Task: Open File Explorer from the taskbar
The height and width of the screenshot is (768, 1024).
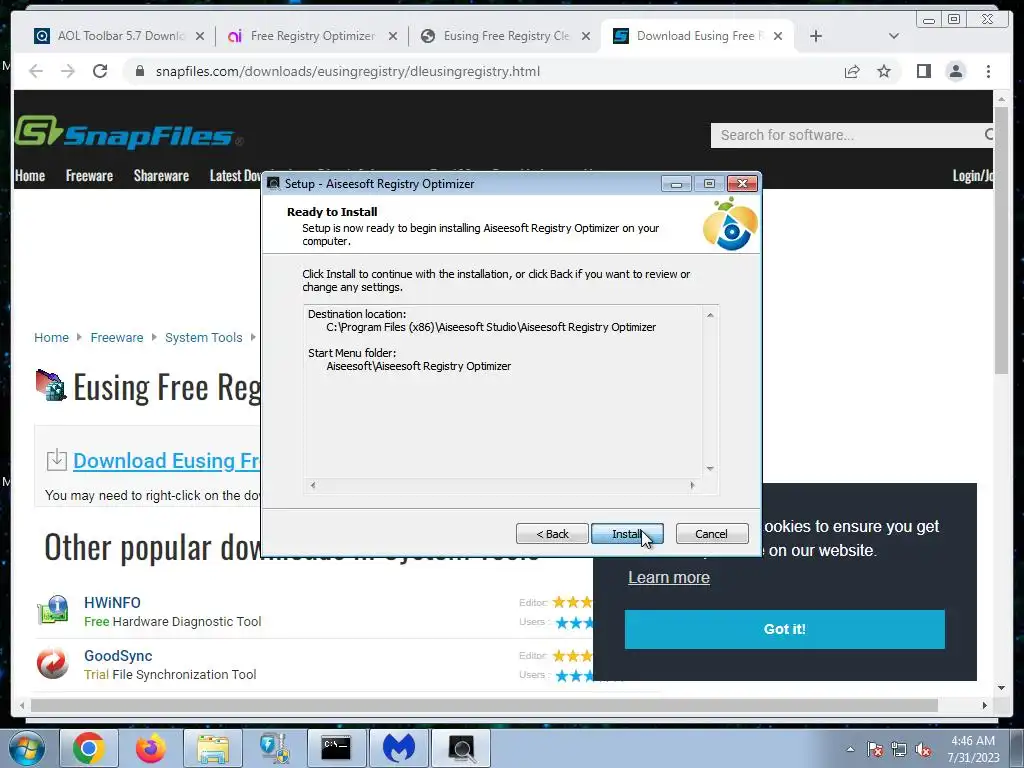Action: click(212, 748)
